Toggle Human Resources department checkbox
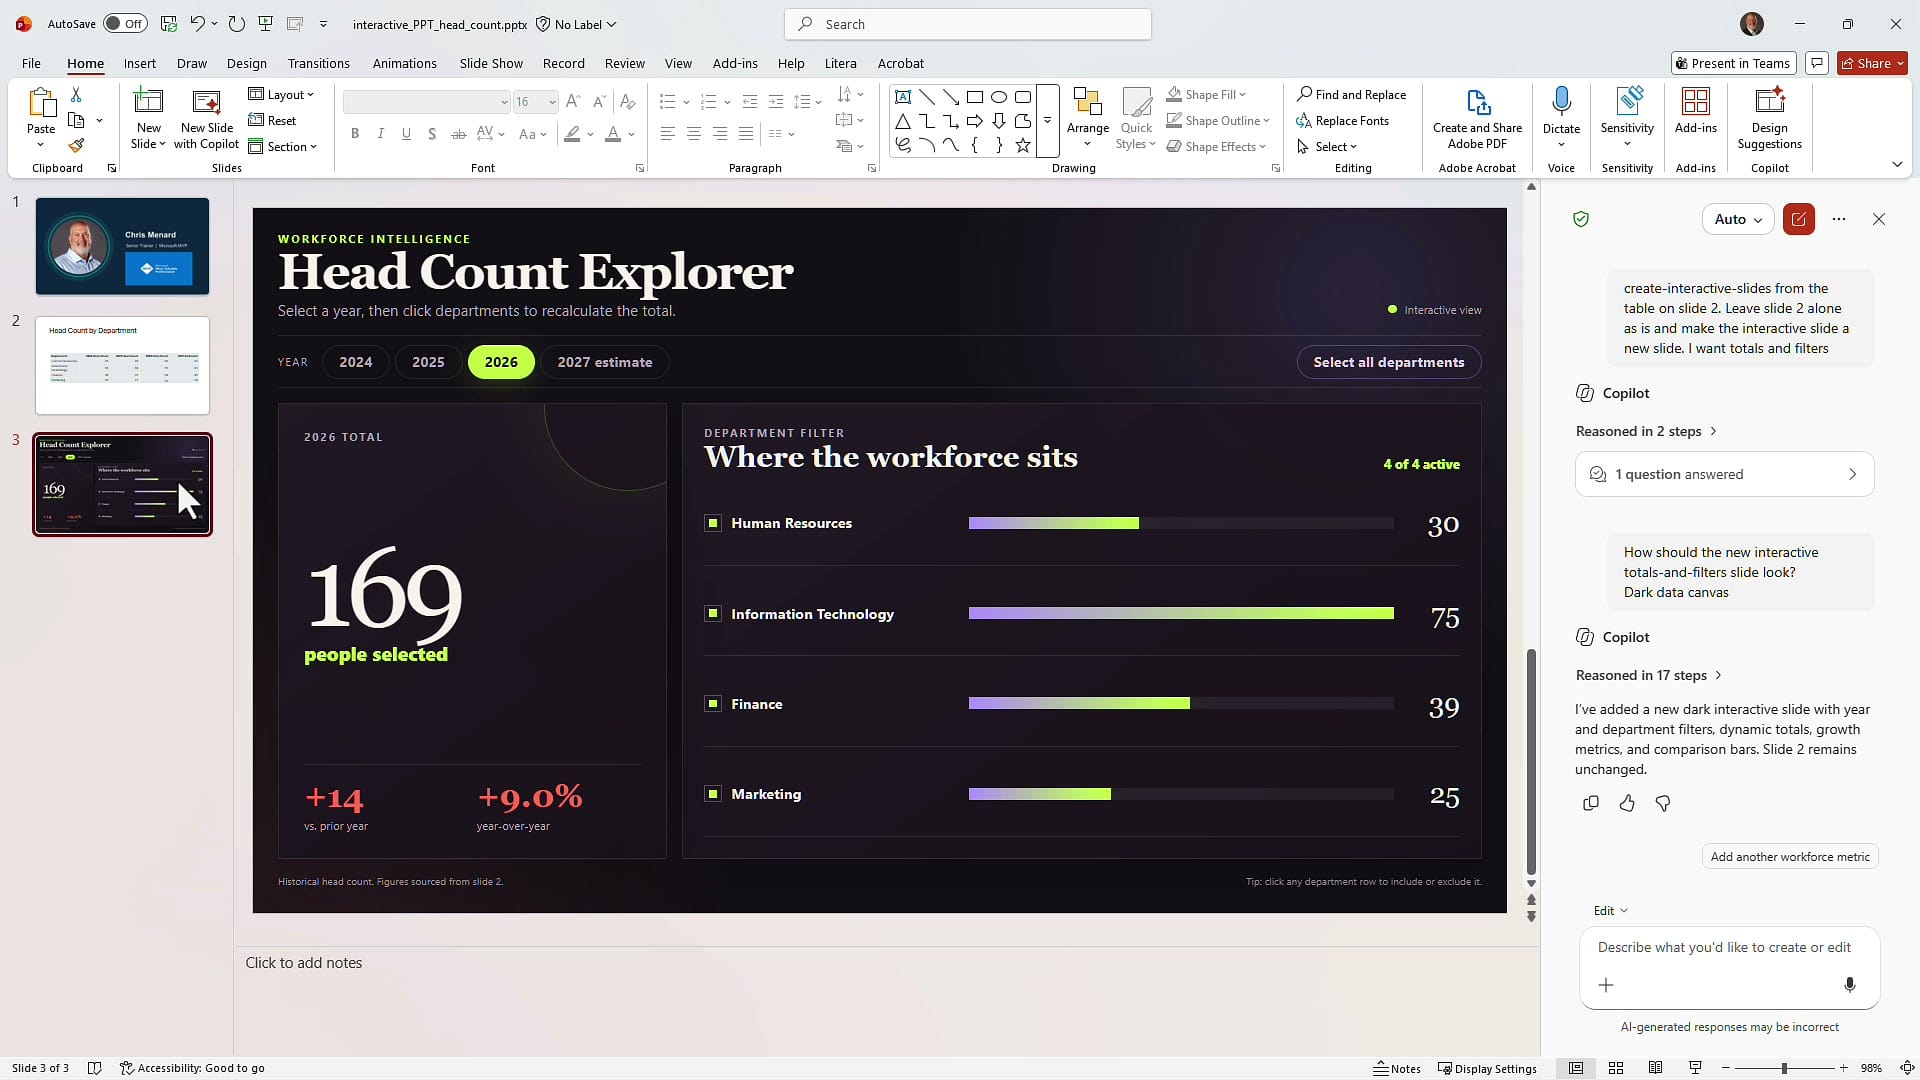This screenshot has width=1920, height=1080. 713,523
